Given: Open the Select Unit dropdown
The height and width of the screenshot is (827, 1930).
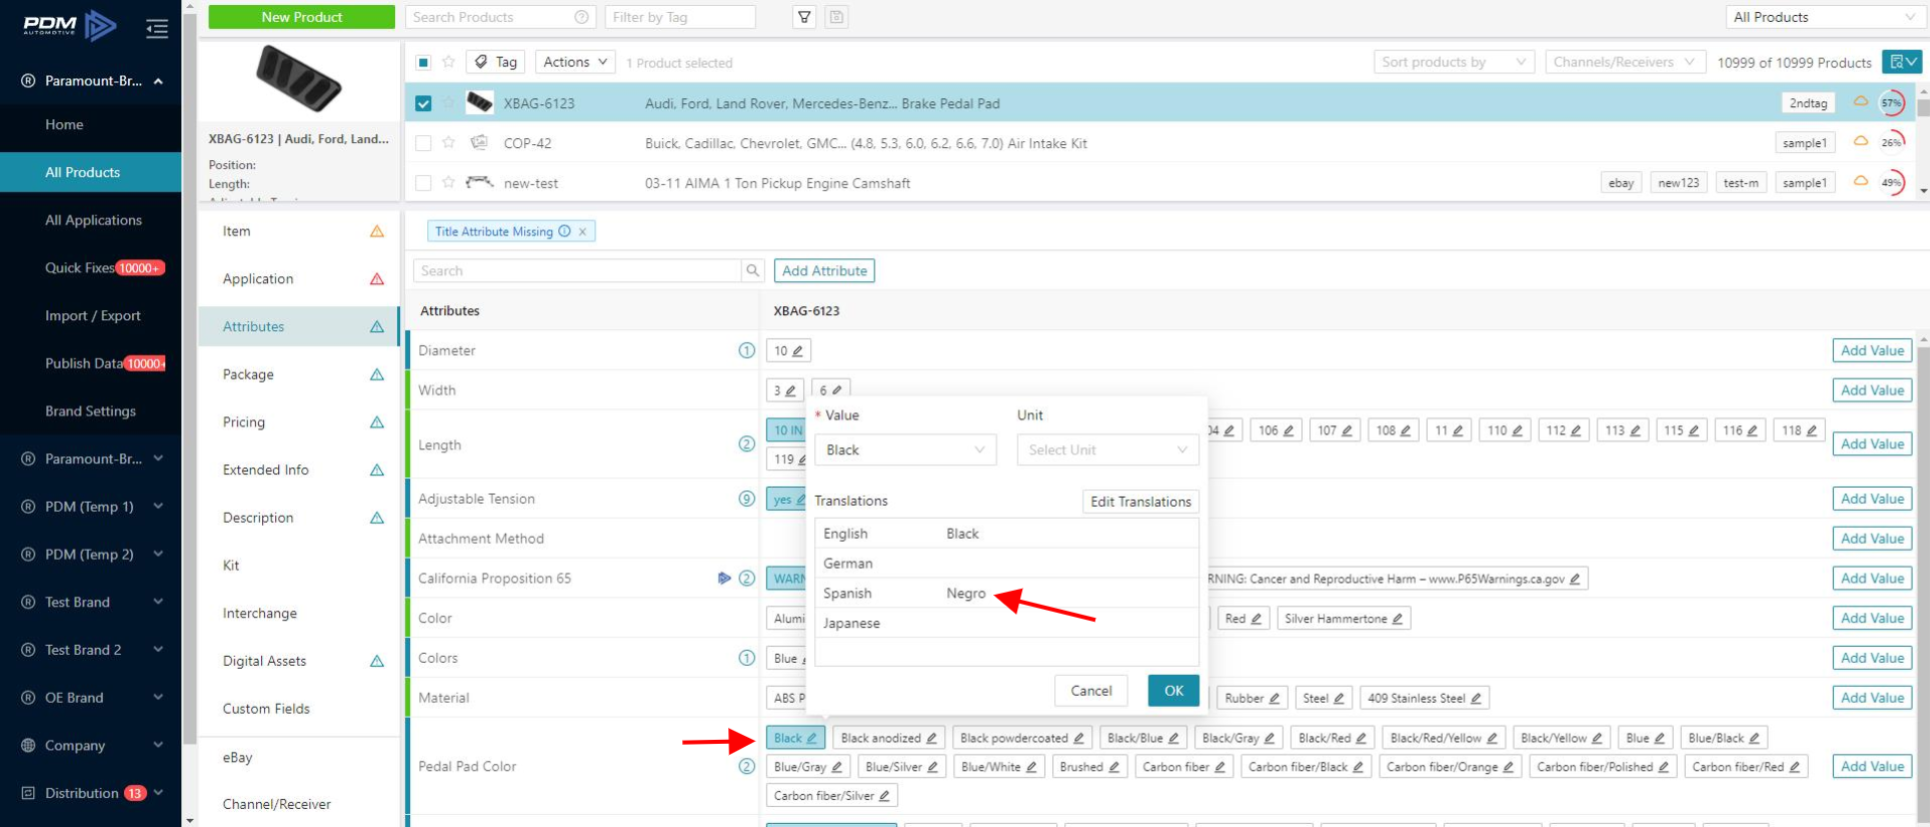Looking at the screenshot, I should point(1107,450).
